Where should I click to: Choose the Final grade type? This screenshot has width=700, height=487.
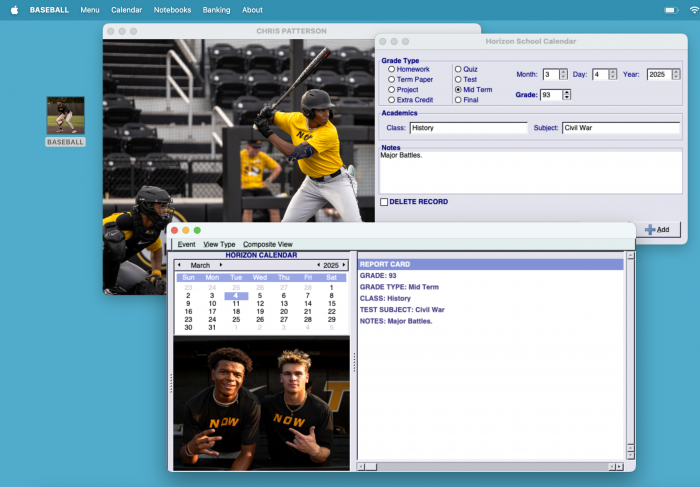click(459, 100)
